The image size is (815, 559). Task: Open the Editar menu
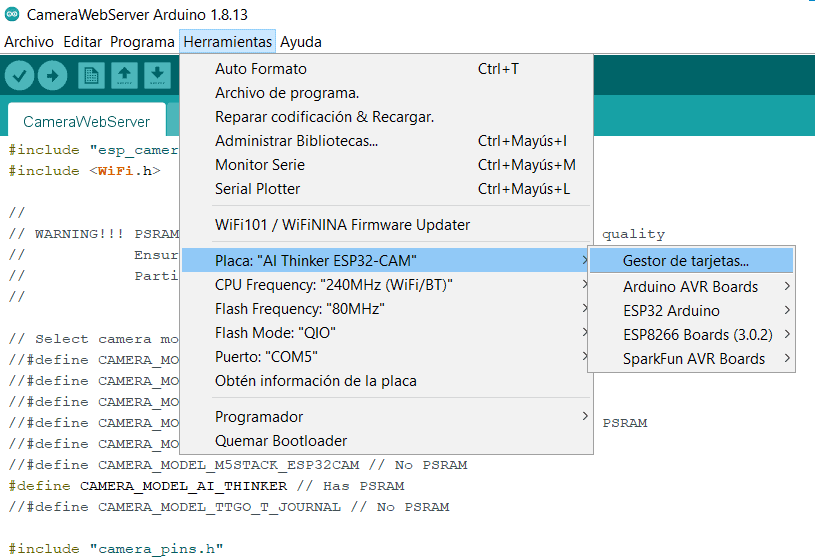(x=82, y=42)
